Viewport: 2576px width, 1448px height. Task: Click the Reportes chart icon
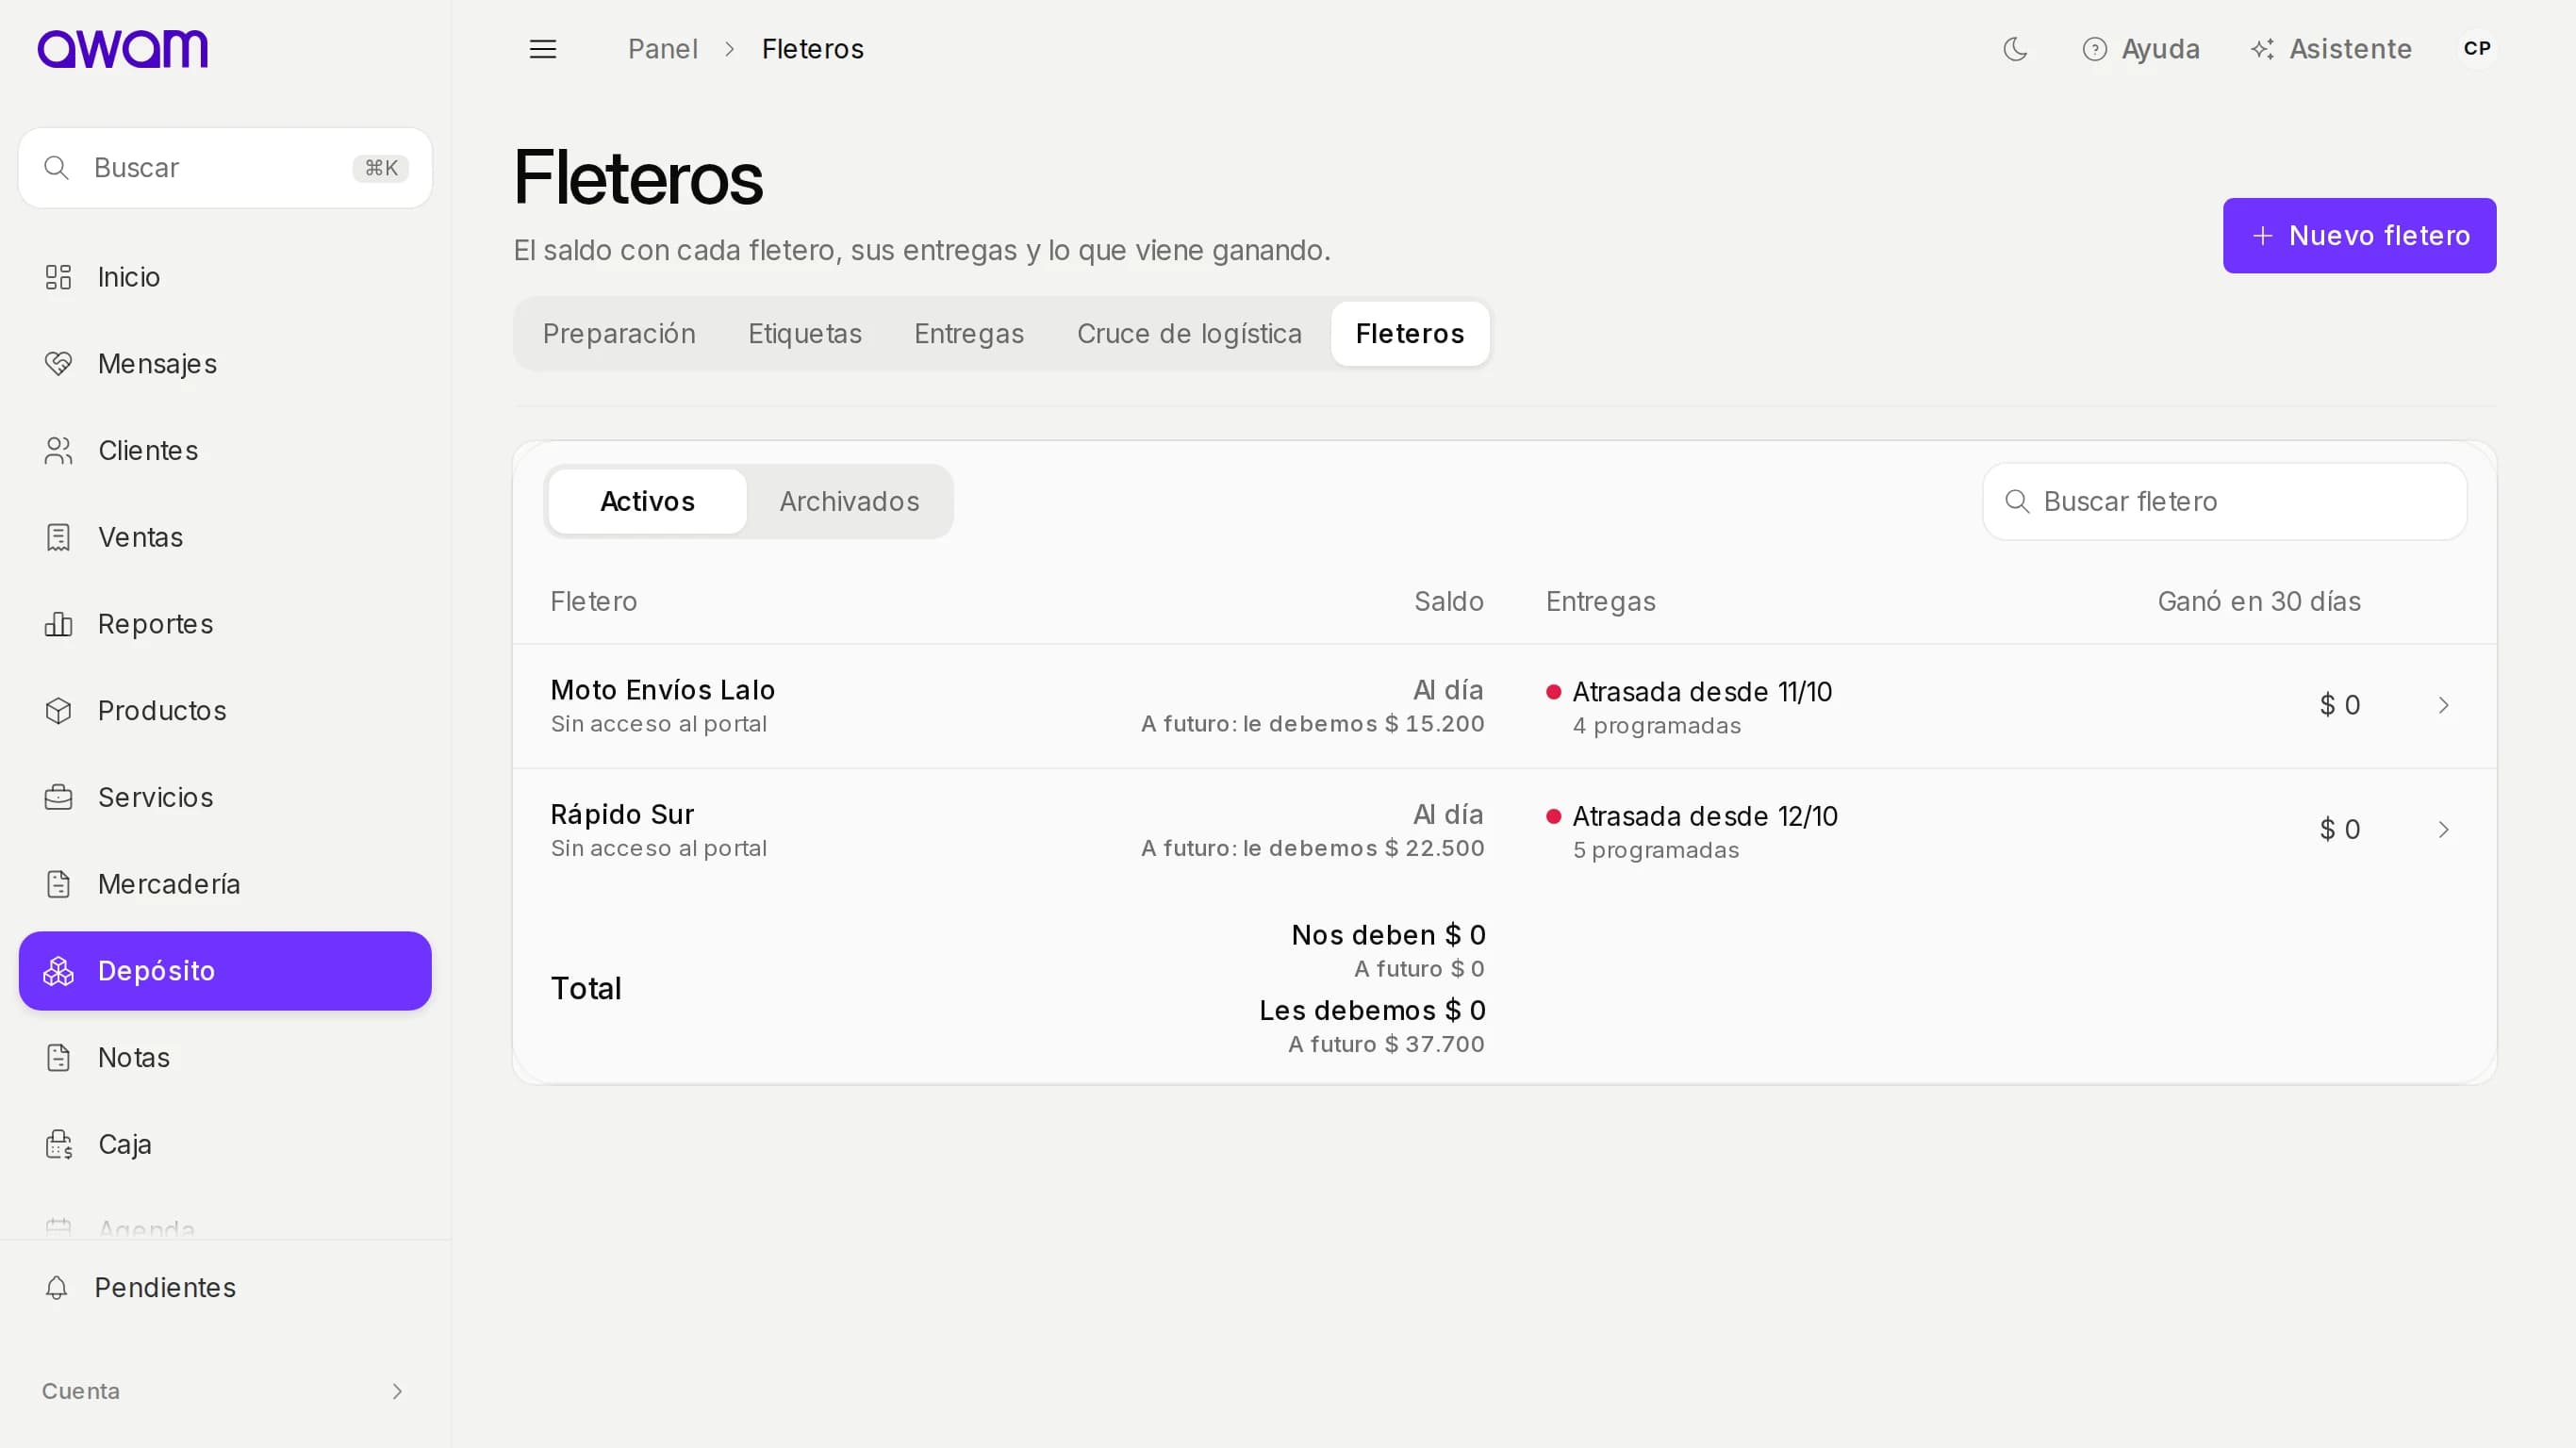tap(58, 624)
